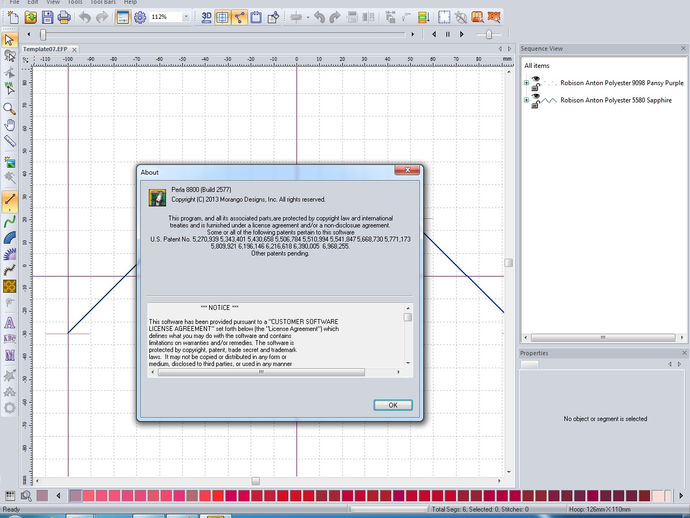690x518 pixels.
Task: Toggle the 3D view button
Action: pos(206,17)
